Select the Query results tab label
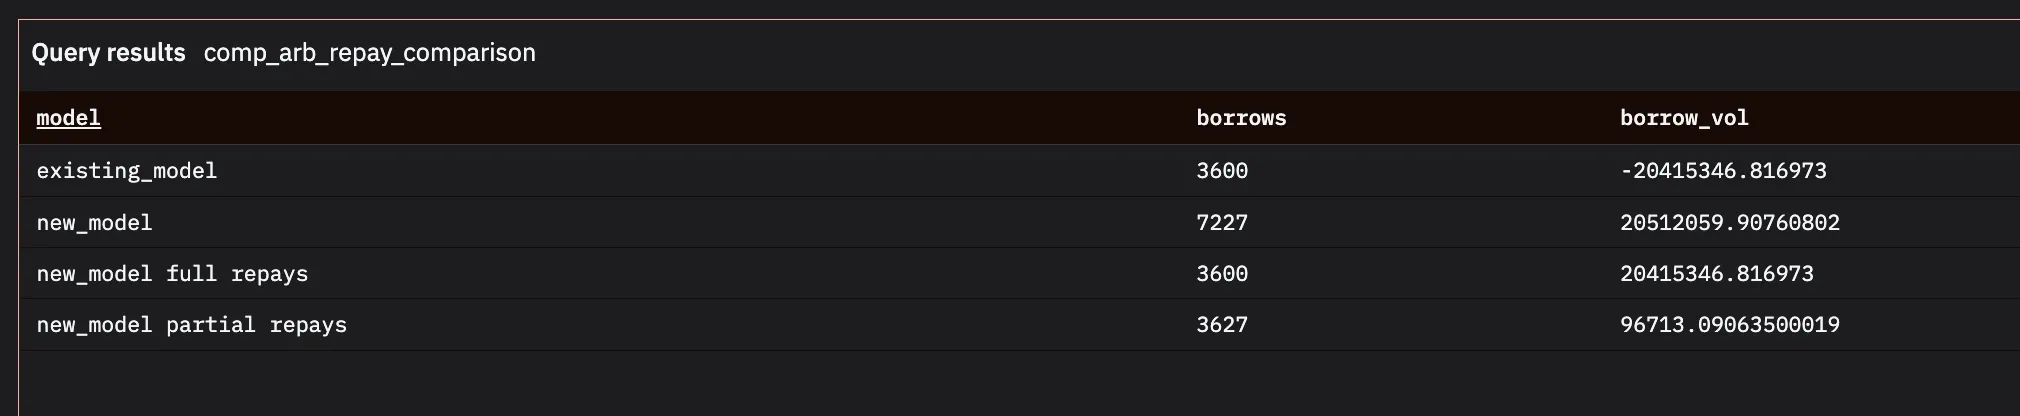2020x416 pixels. click(x=108, y=53)
